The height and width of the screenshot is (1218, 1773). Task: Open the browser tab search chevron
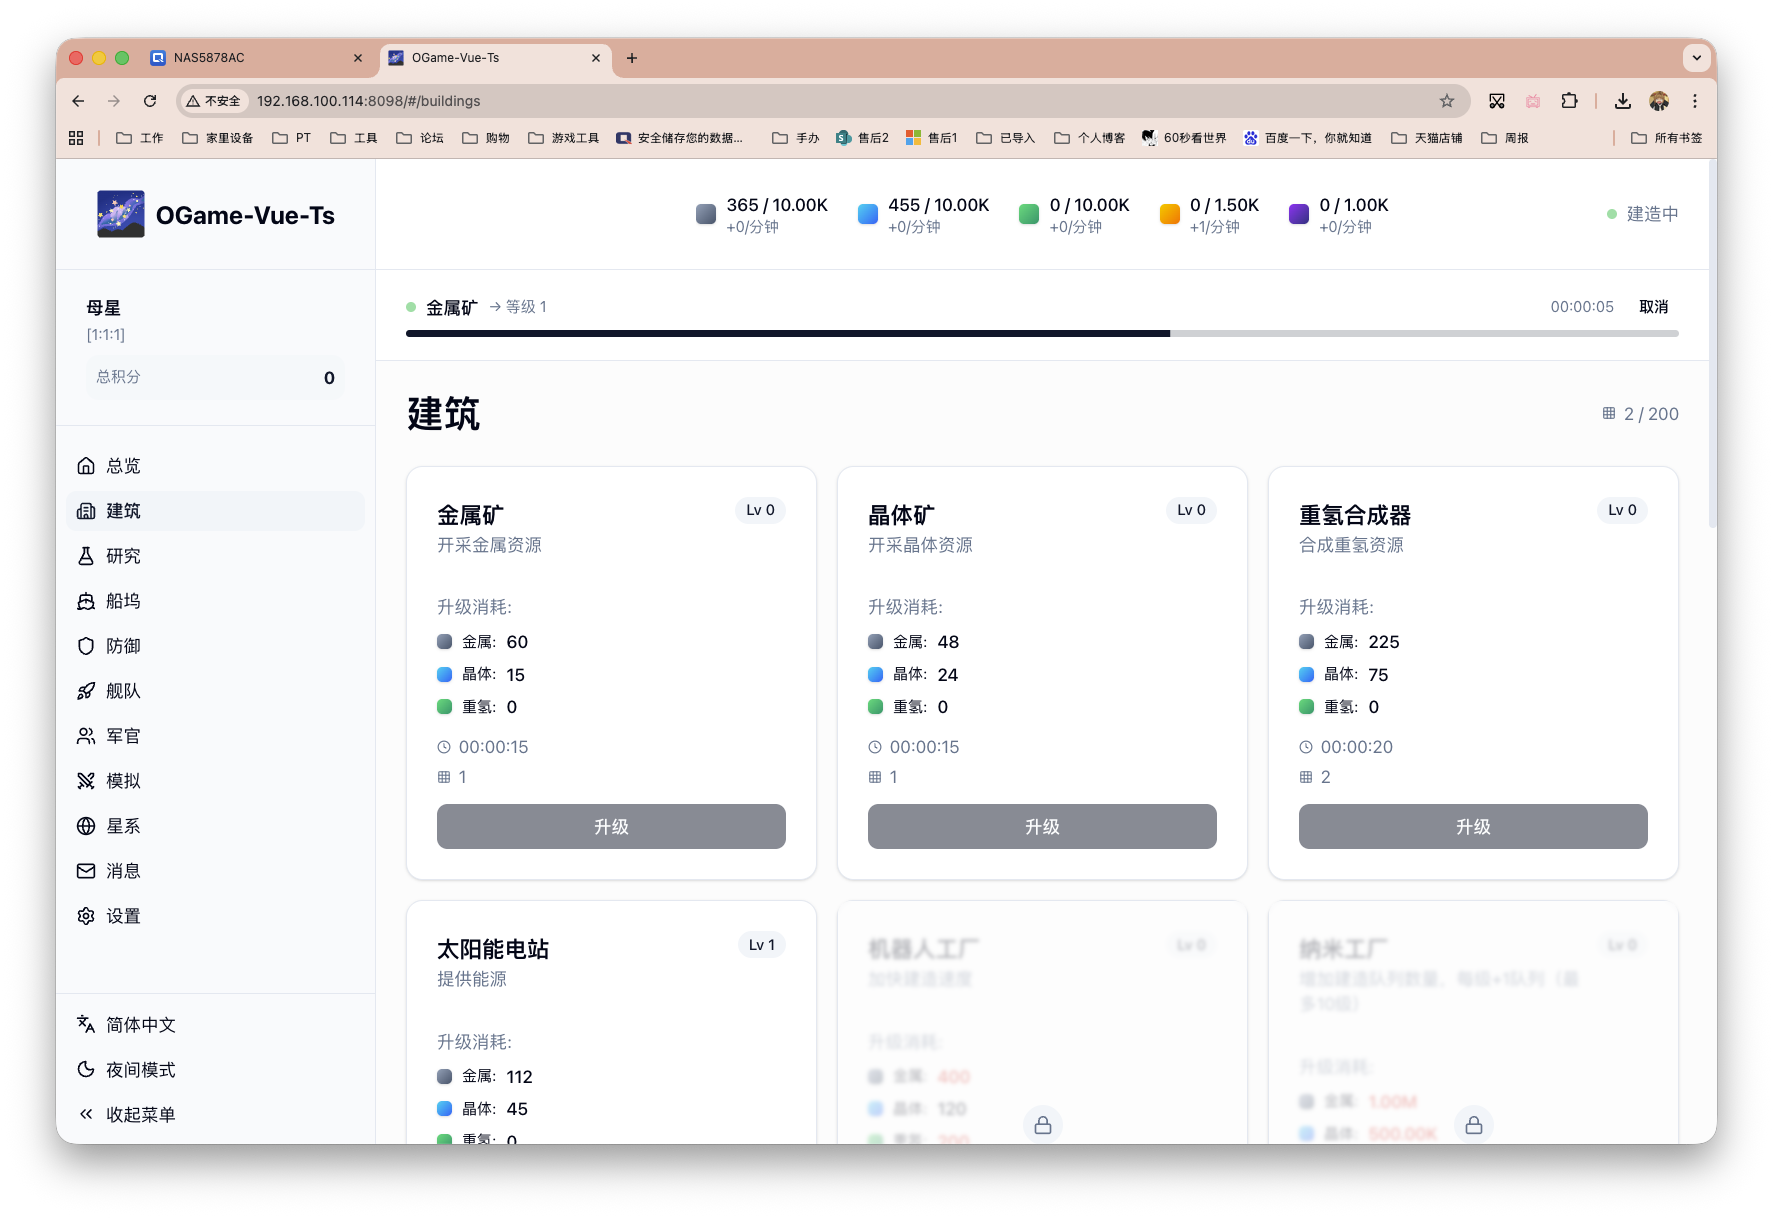[x=1697, y=57]
